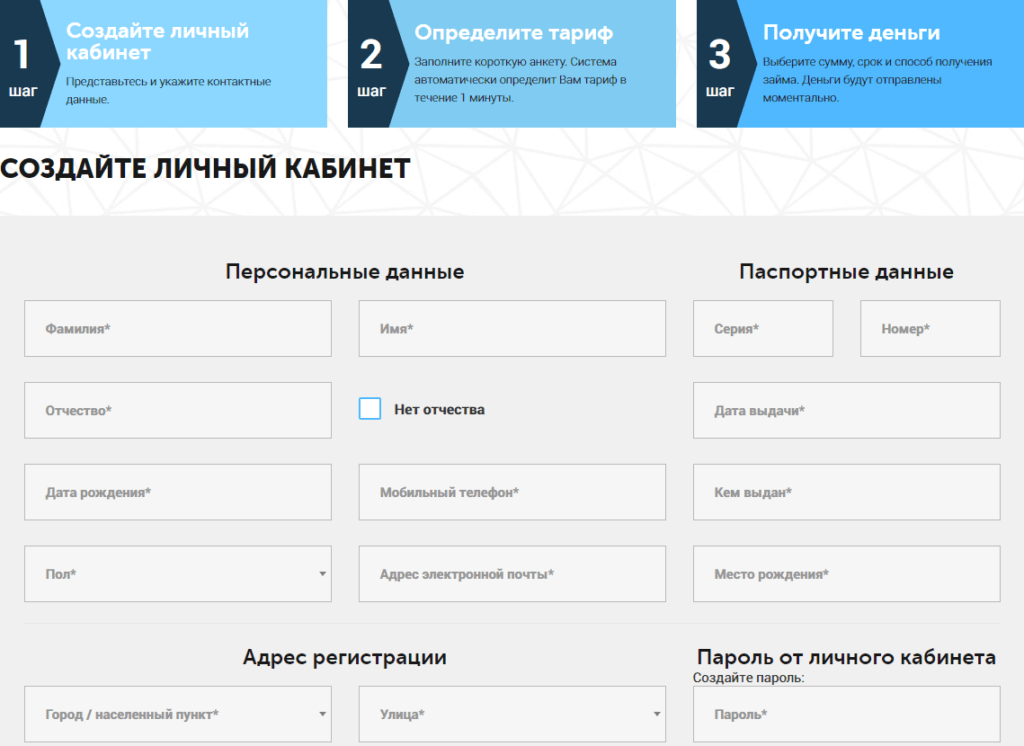This screenshot has height=746, width=1024.
Task: Check the 'Нет отчества' checkbox
Action: pyautogui.click(x=370, y=409)
